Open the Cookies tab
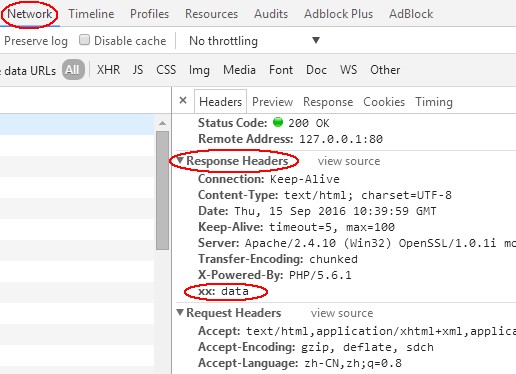 384,102
